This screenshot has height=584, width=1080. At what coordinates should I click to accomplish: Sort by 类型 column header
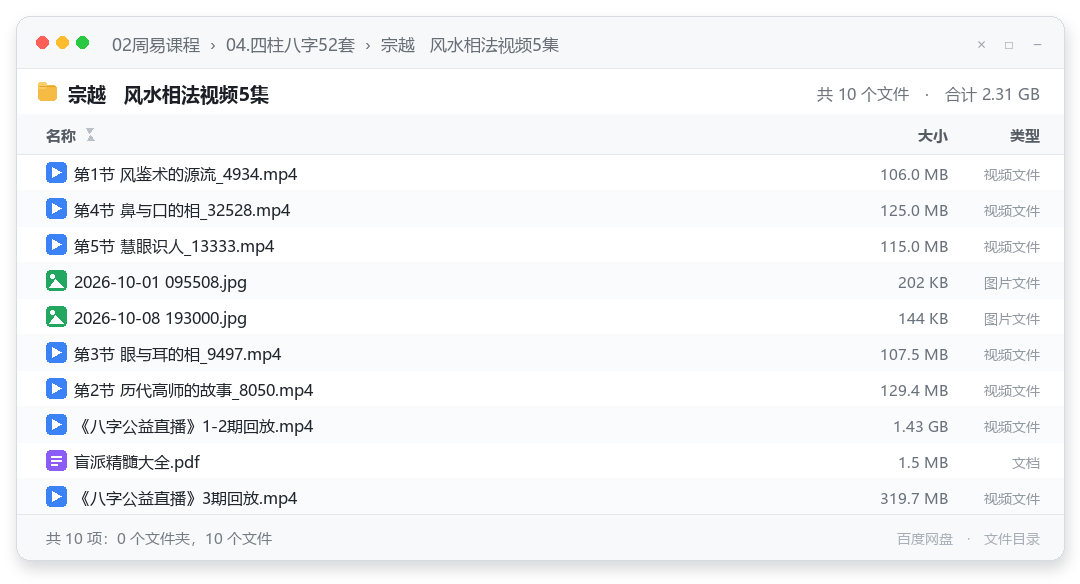(1025, 136)
